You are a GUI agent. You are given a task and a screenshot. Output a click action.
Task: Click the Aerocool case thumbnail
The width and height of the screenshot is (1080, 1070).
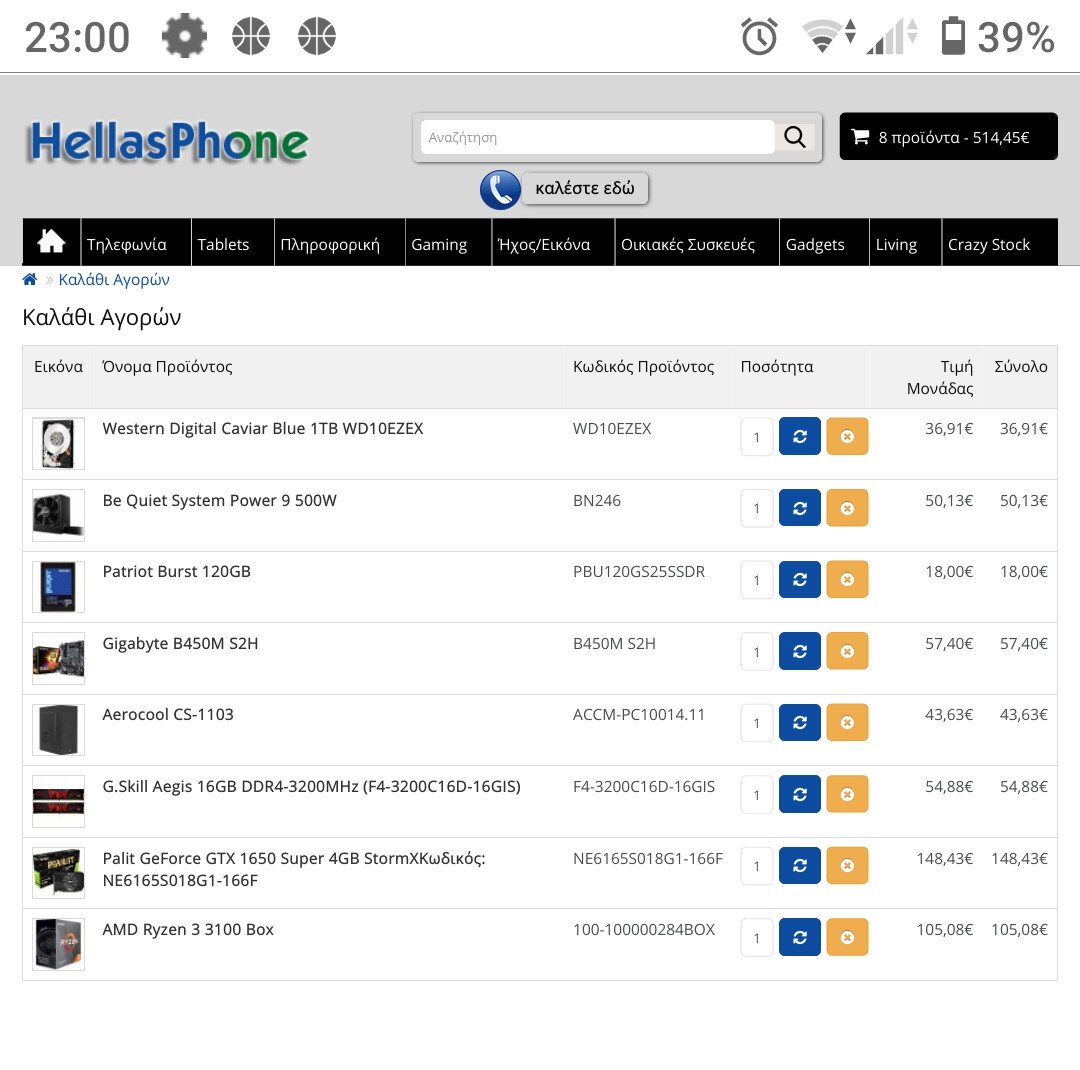pos(59,730)
